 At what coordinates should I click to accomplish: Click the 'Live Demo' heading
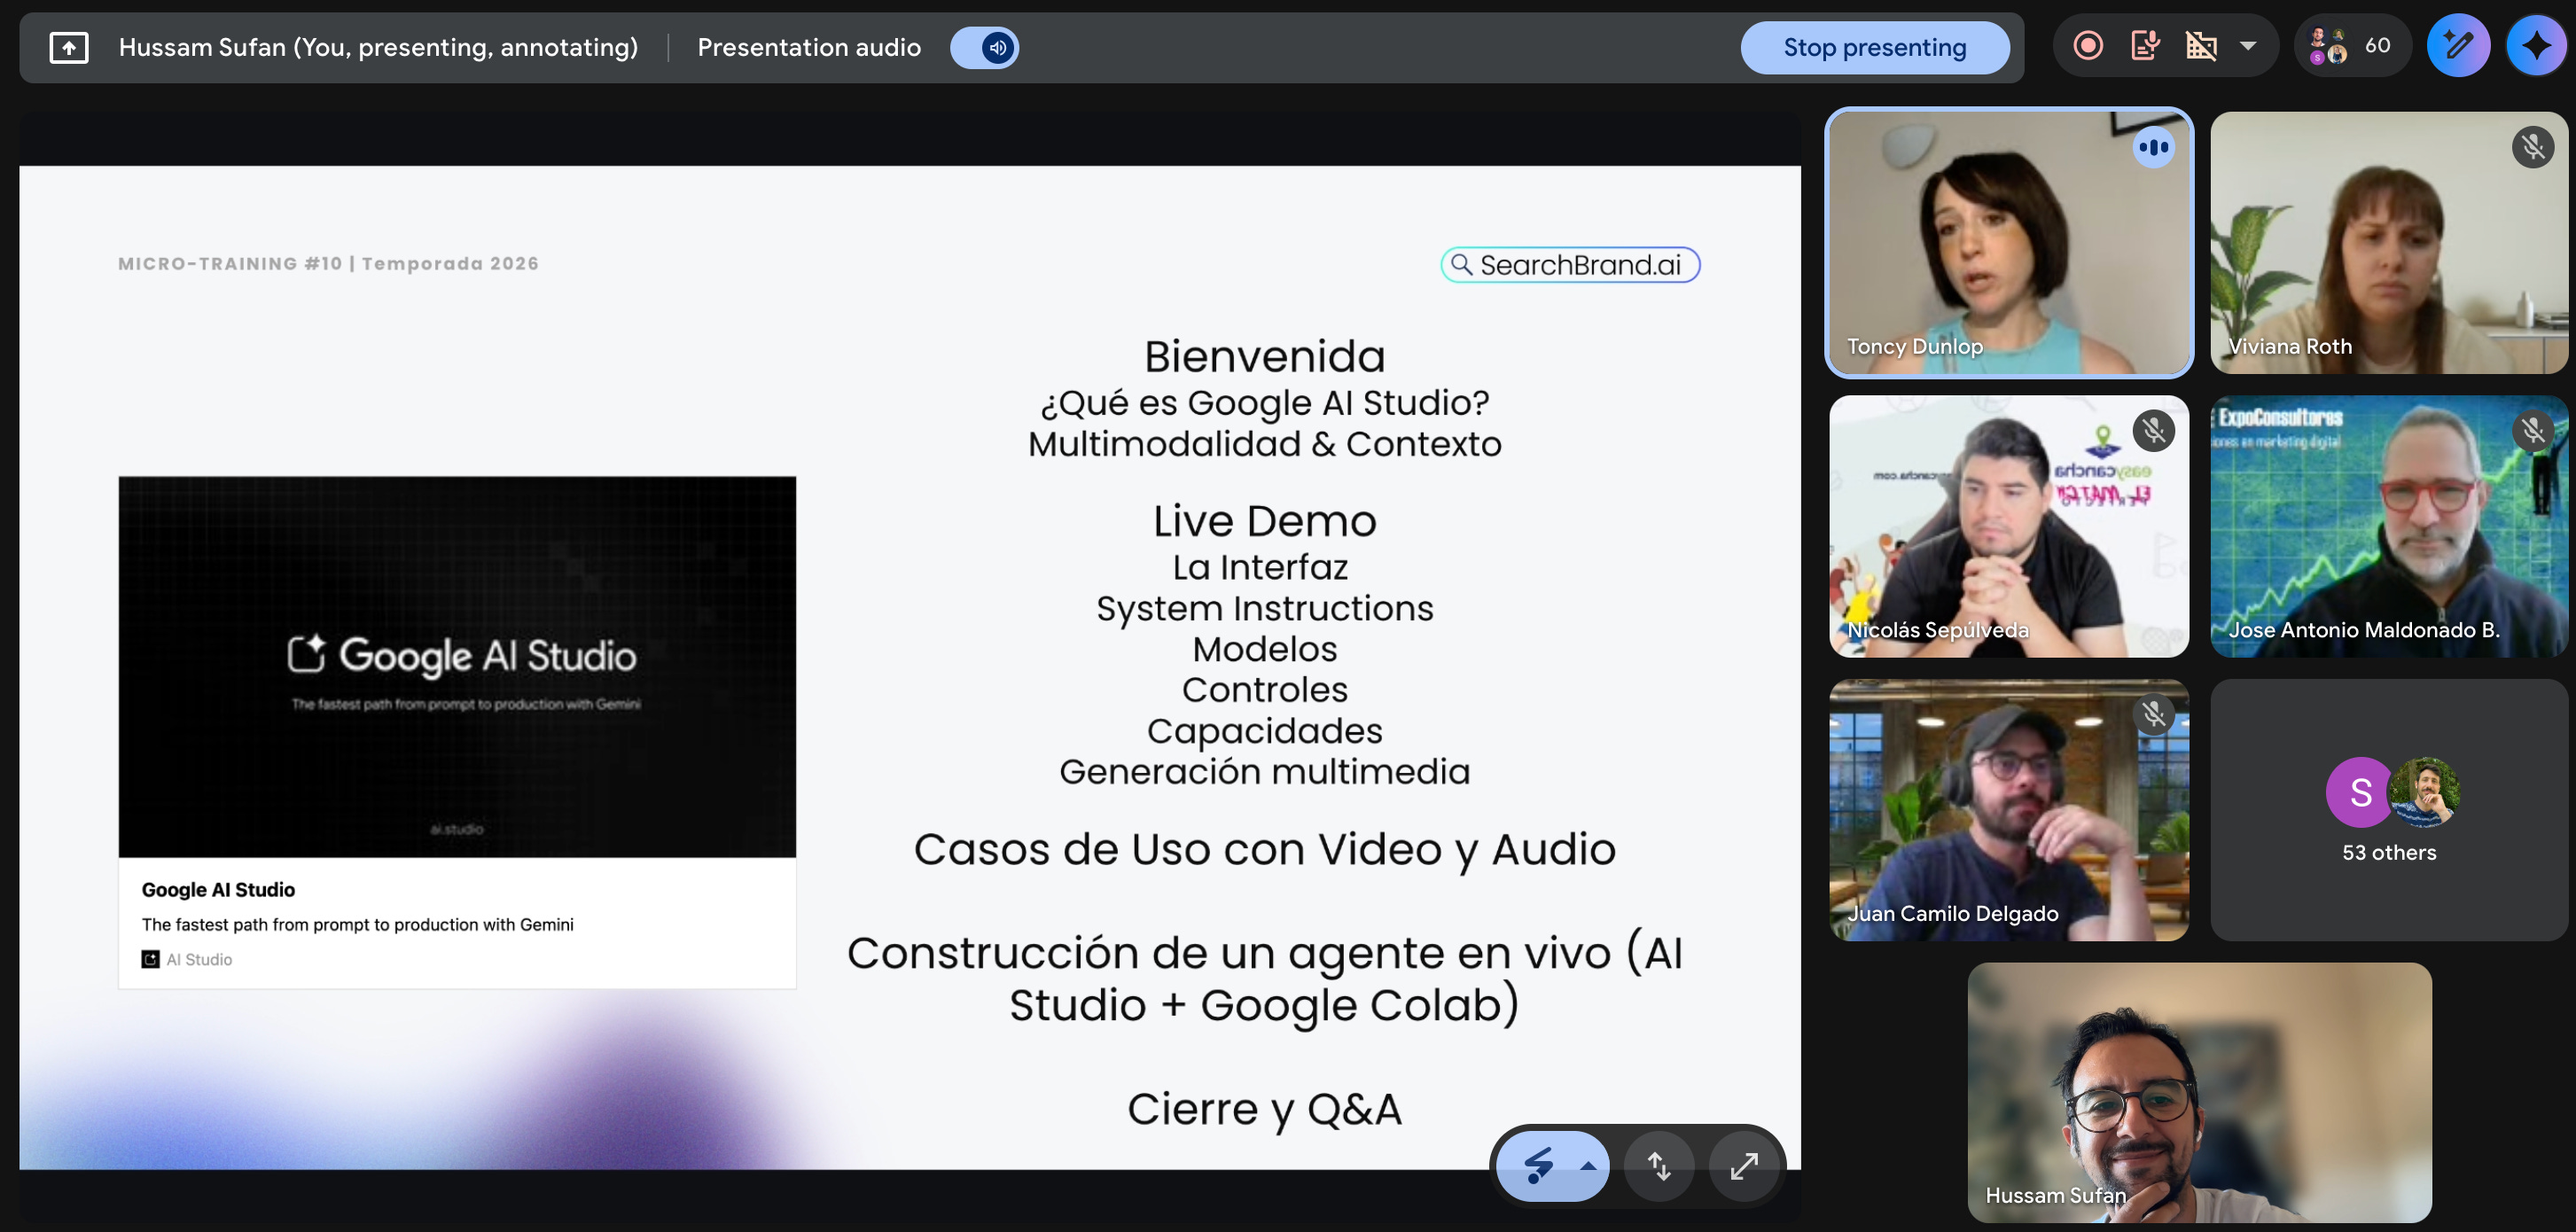tap(1264, 521)
